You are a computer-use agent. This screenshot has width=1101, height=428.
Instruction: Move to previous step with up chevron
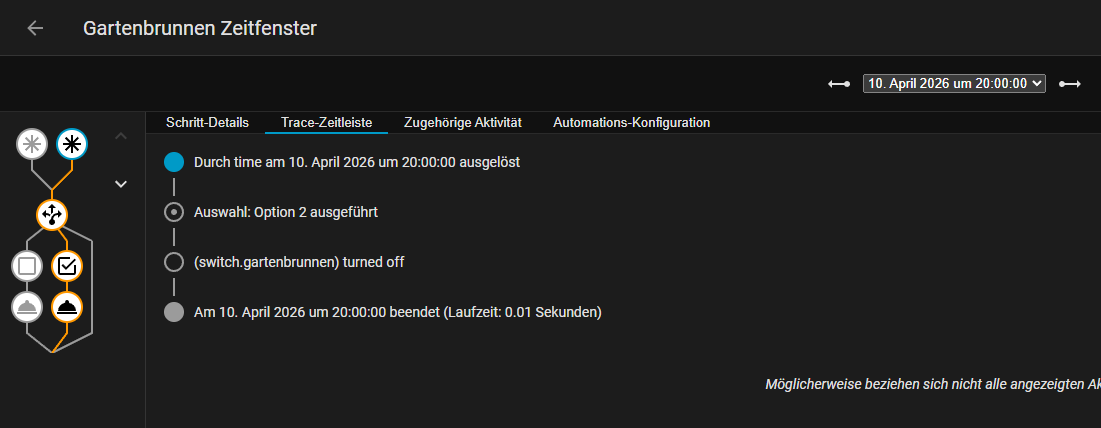(x=121, y=135)
